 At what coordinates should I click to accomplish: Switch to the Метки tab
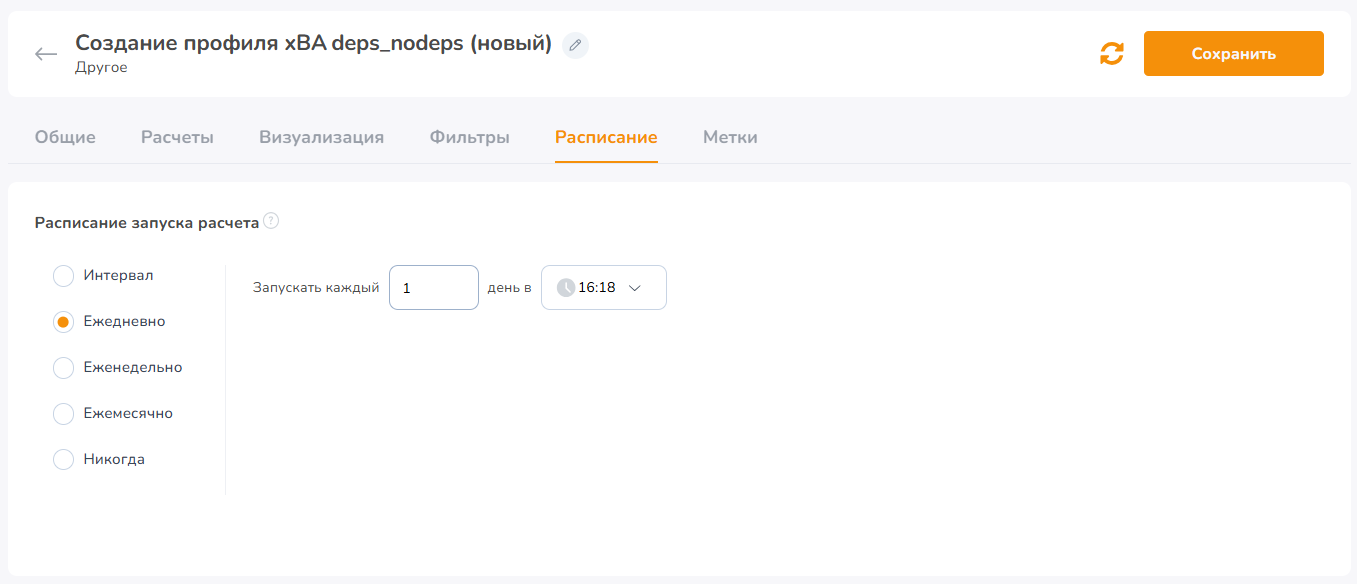point(730,138)
